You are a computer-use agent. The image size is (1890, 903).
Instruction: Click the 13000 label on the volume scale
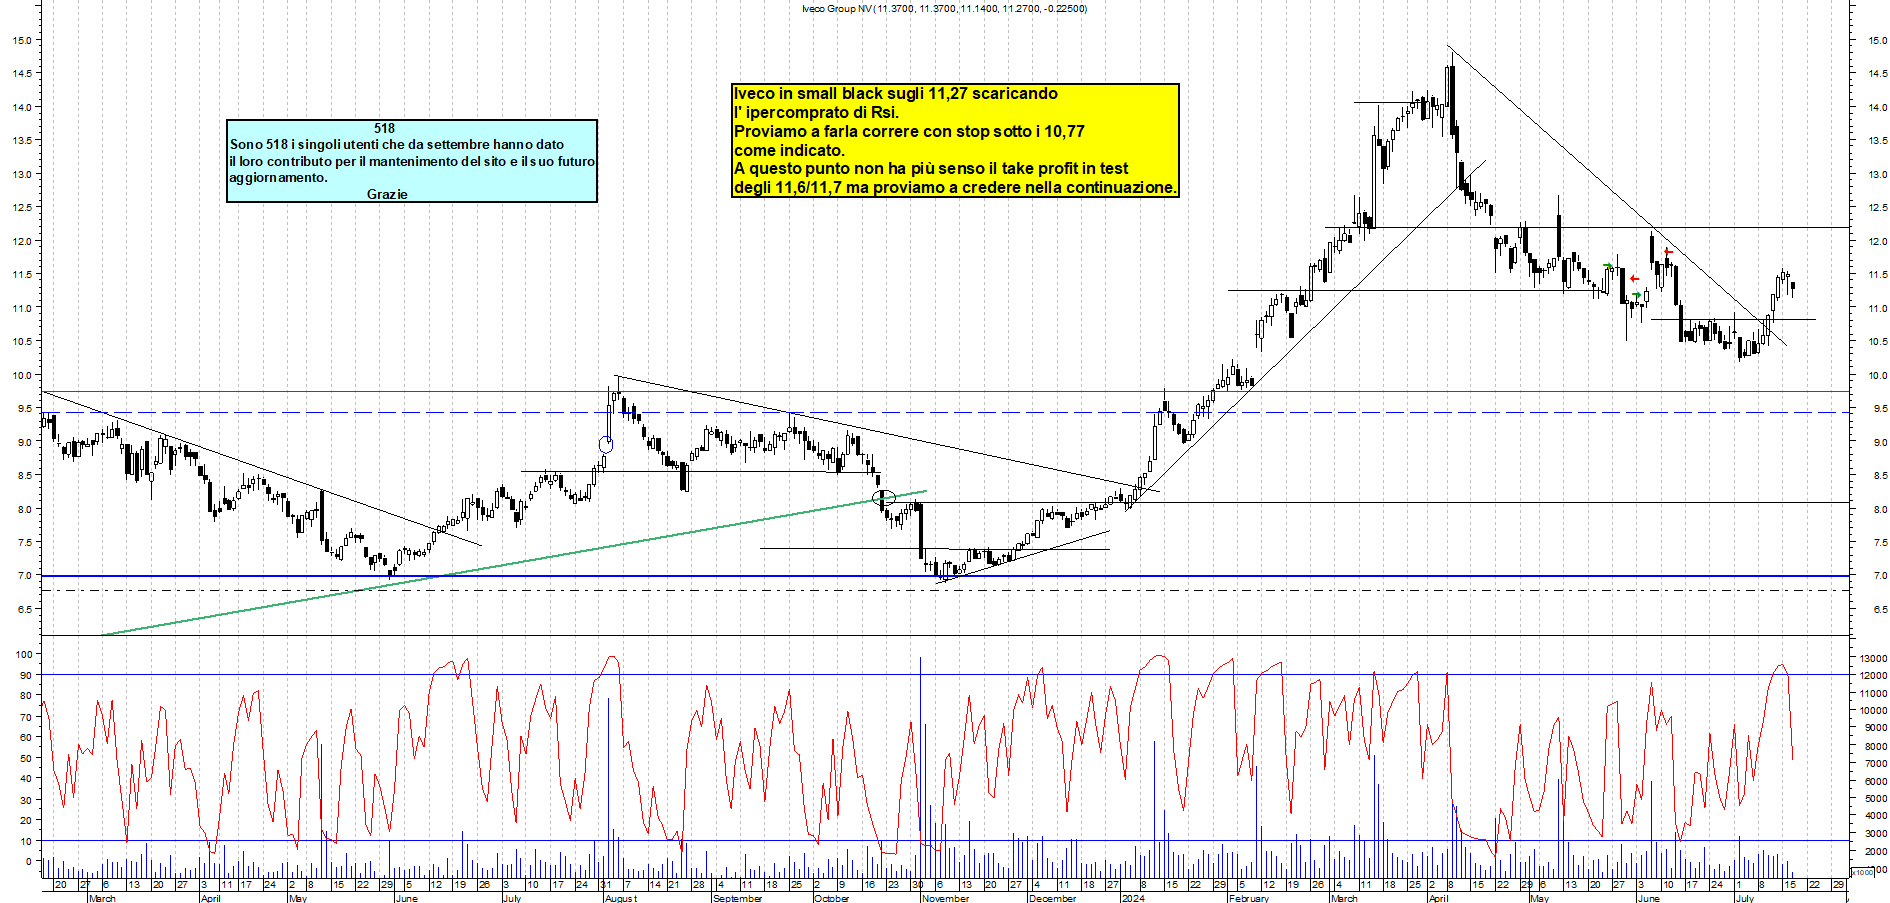[1872, 658]
